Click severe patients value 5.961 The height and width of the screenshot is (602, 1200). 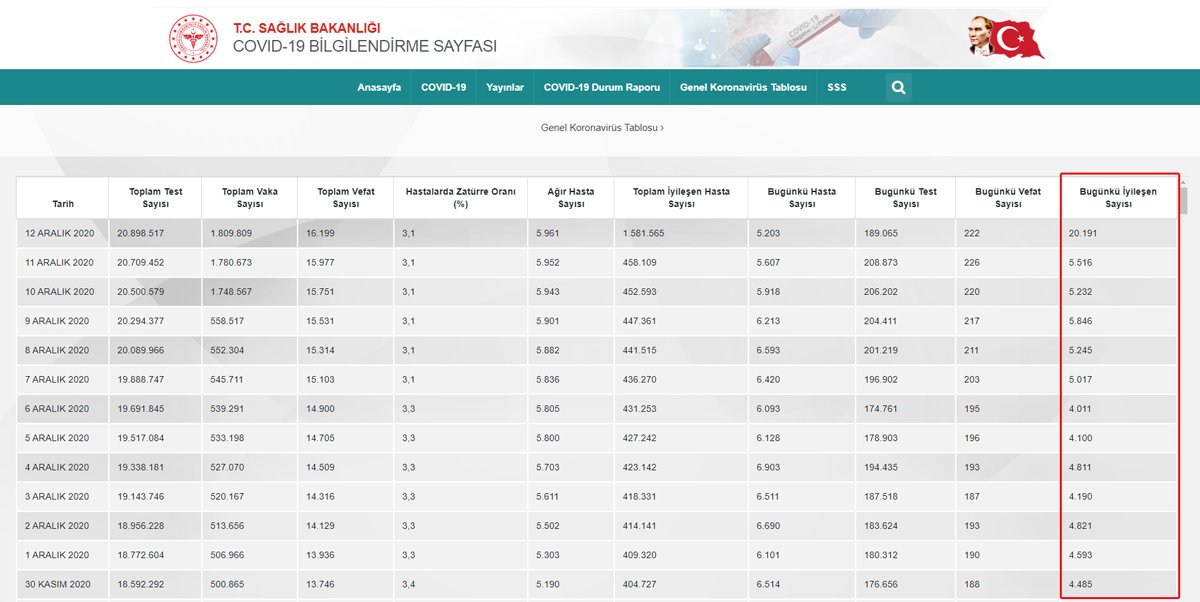point(549,233)
